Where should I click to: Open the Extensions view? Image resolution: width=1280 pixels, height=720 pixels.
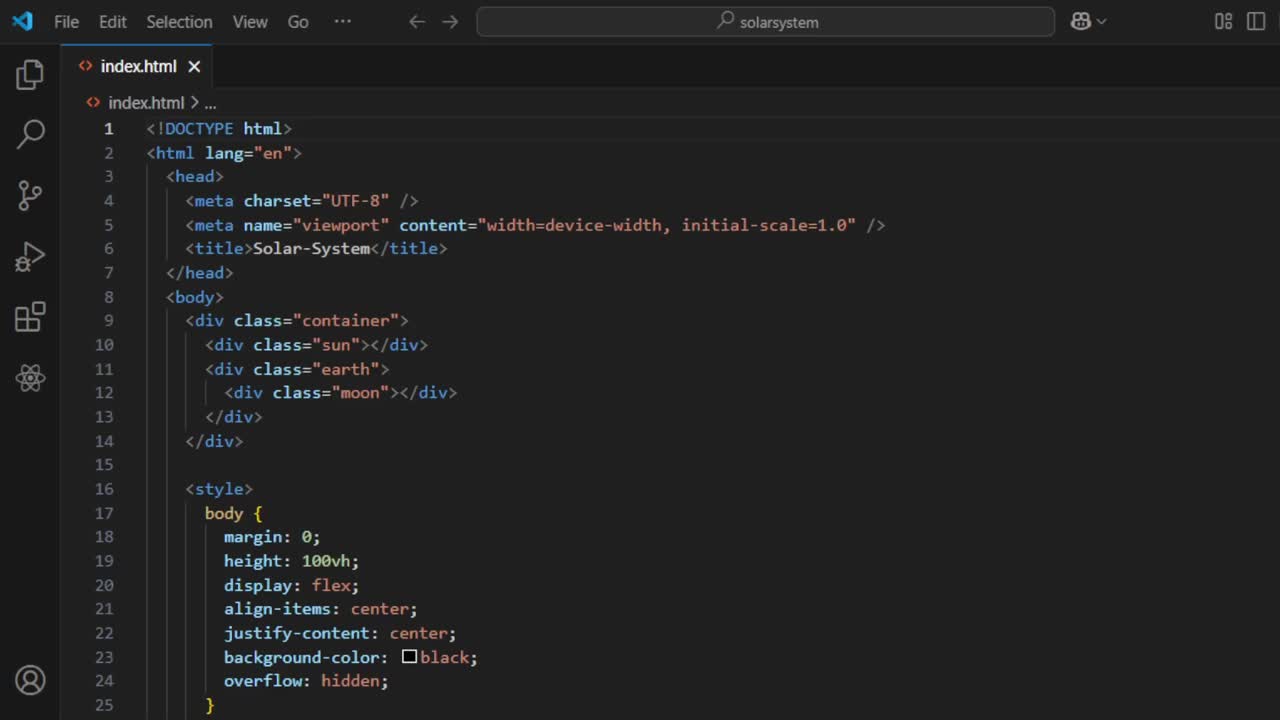(30, 318)
